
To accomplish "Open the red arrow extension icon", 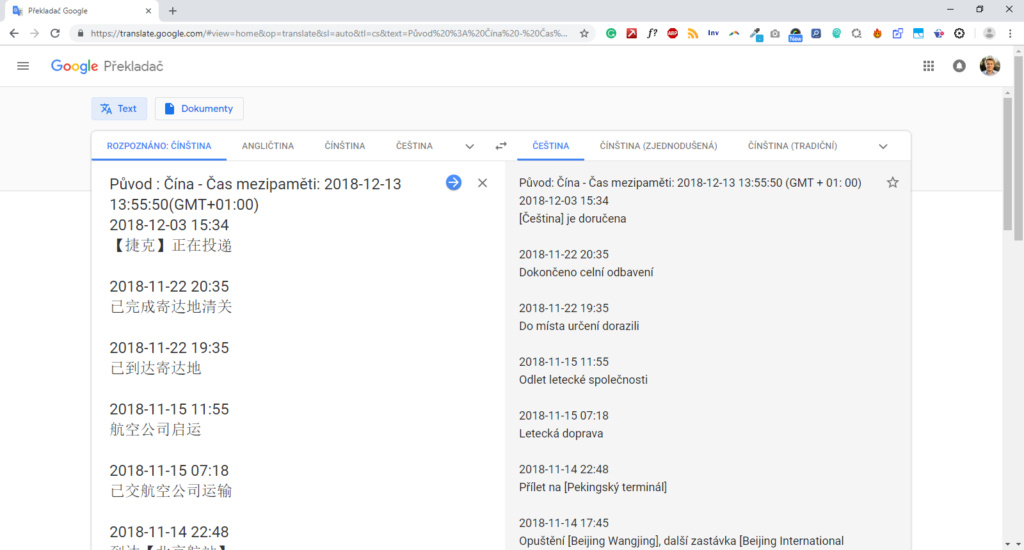I will pos(631,33).
